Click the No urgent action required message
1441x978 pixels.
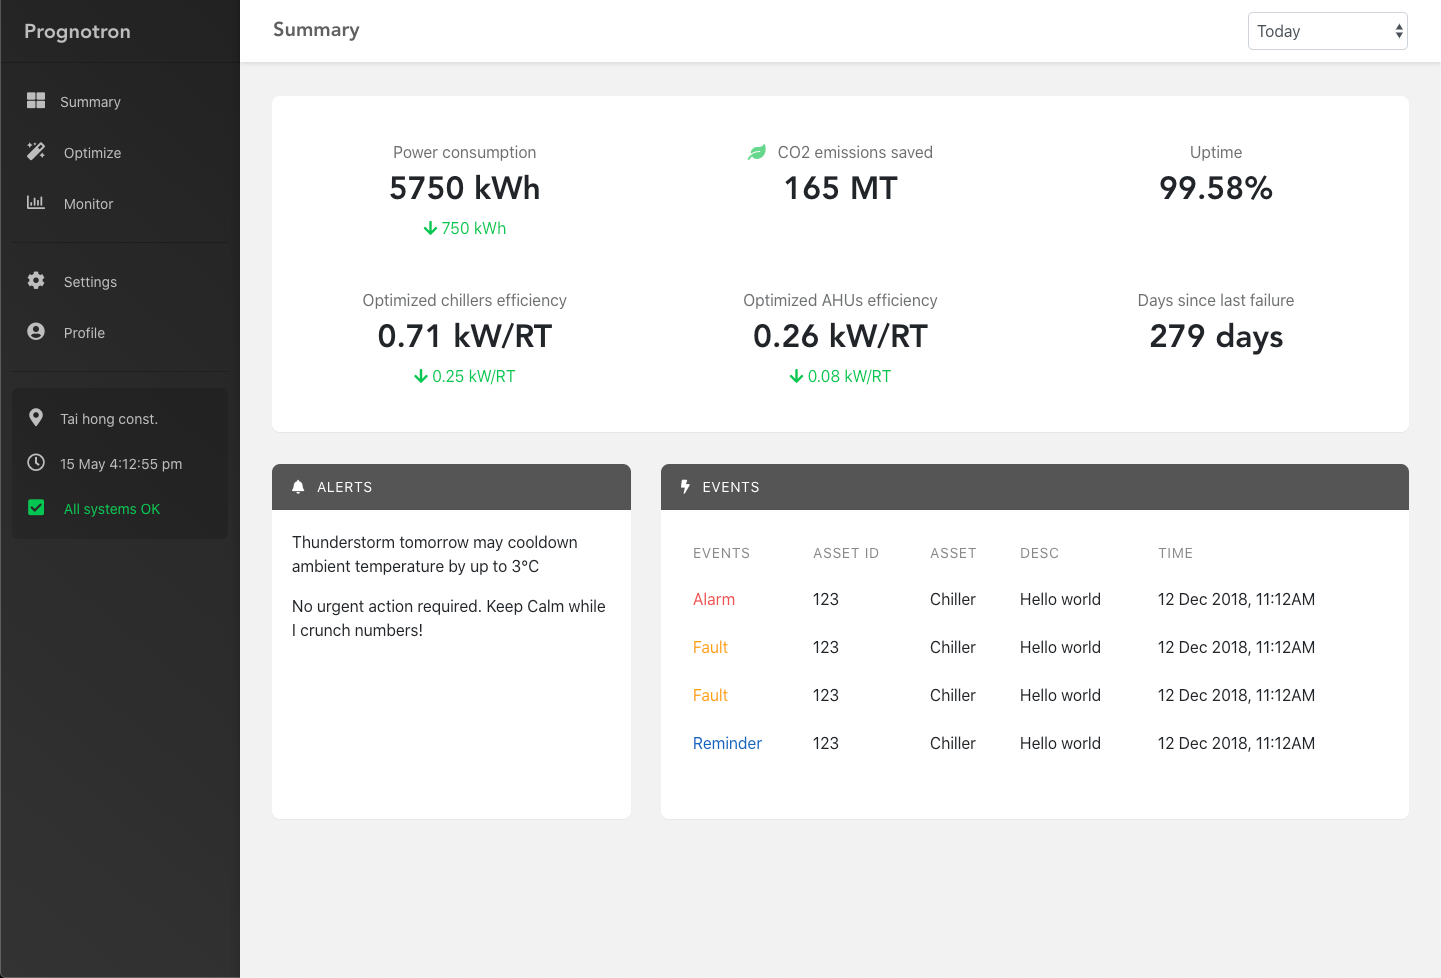pyautogui.click(x=449, y=618)
